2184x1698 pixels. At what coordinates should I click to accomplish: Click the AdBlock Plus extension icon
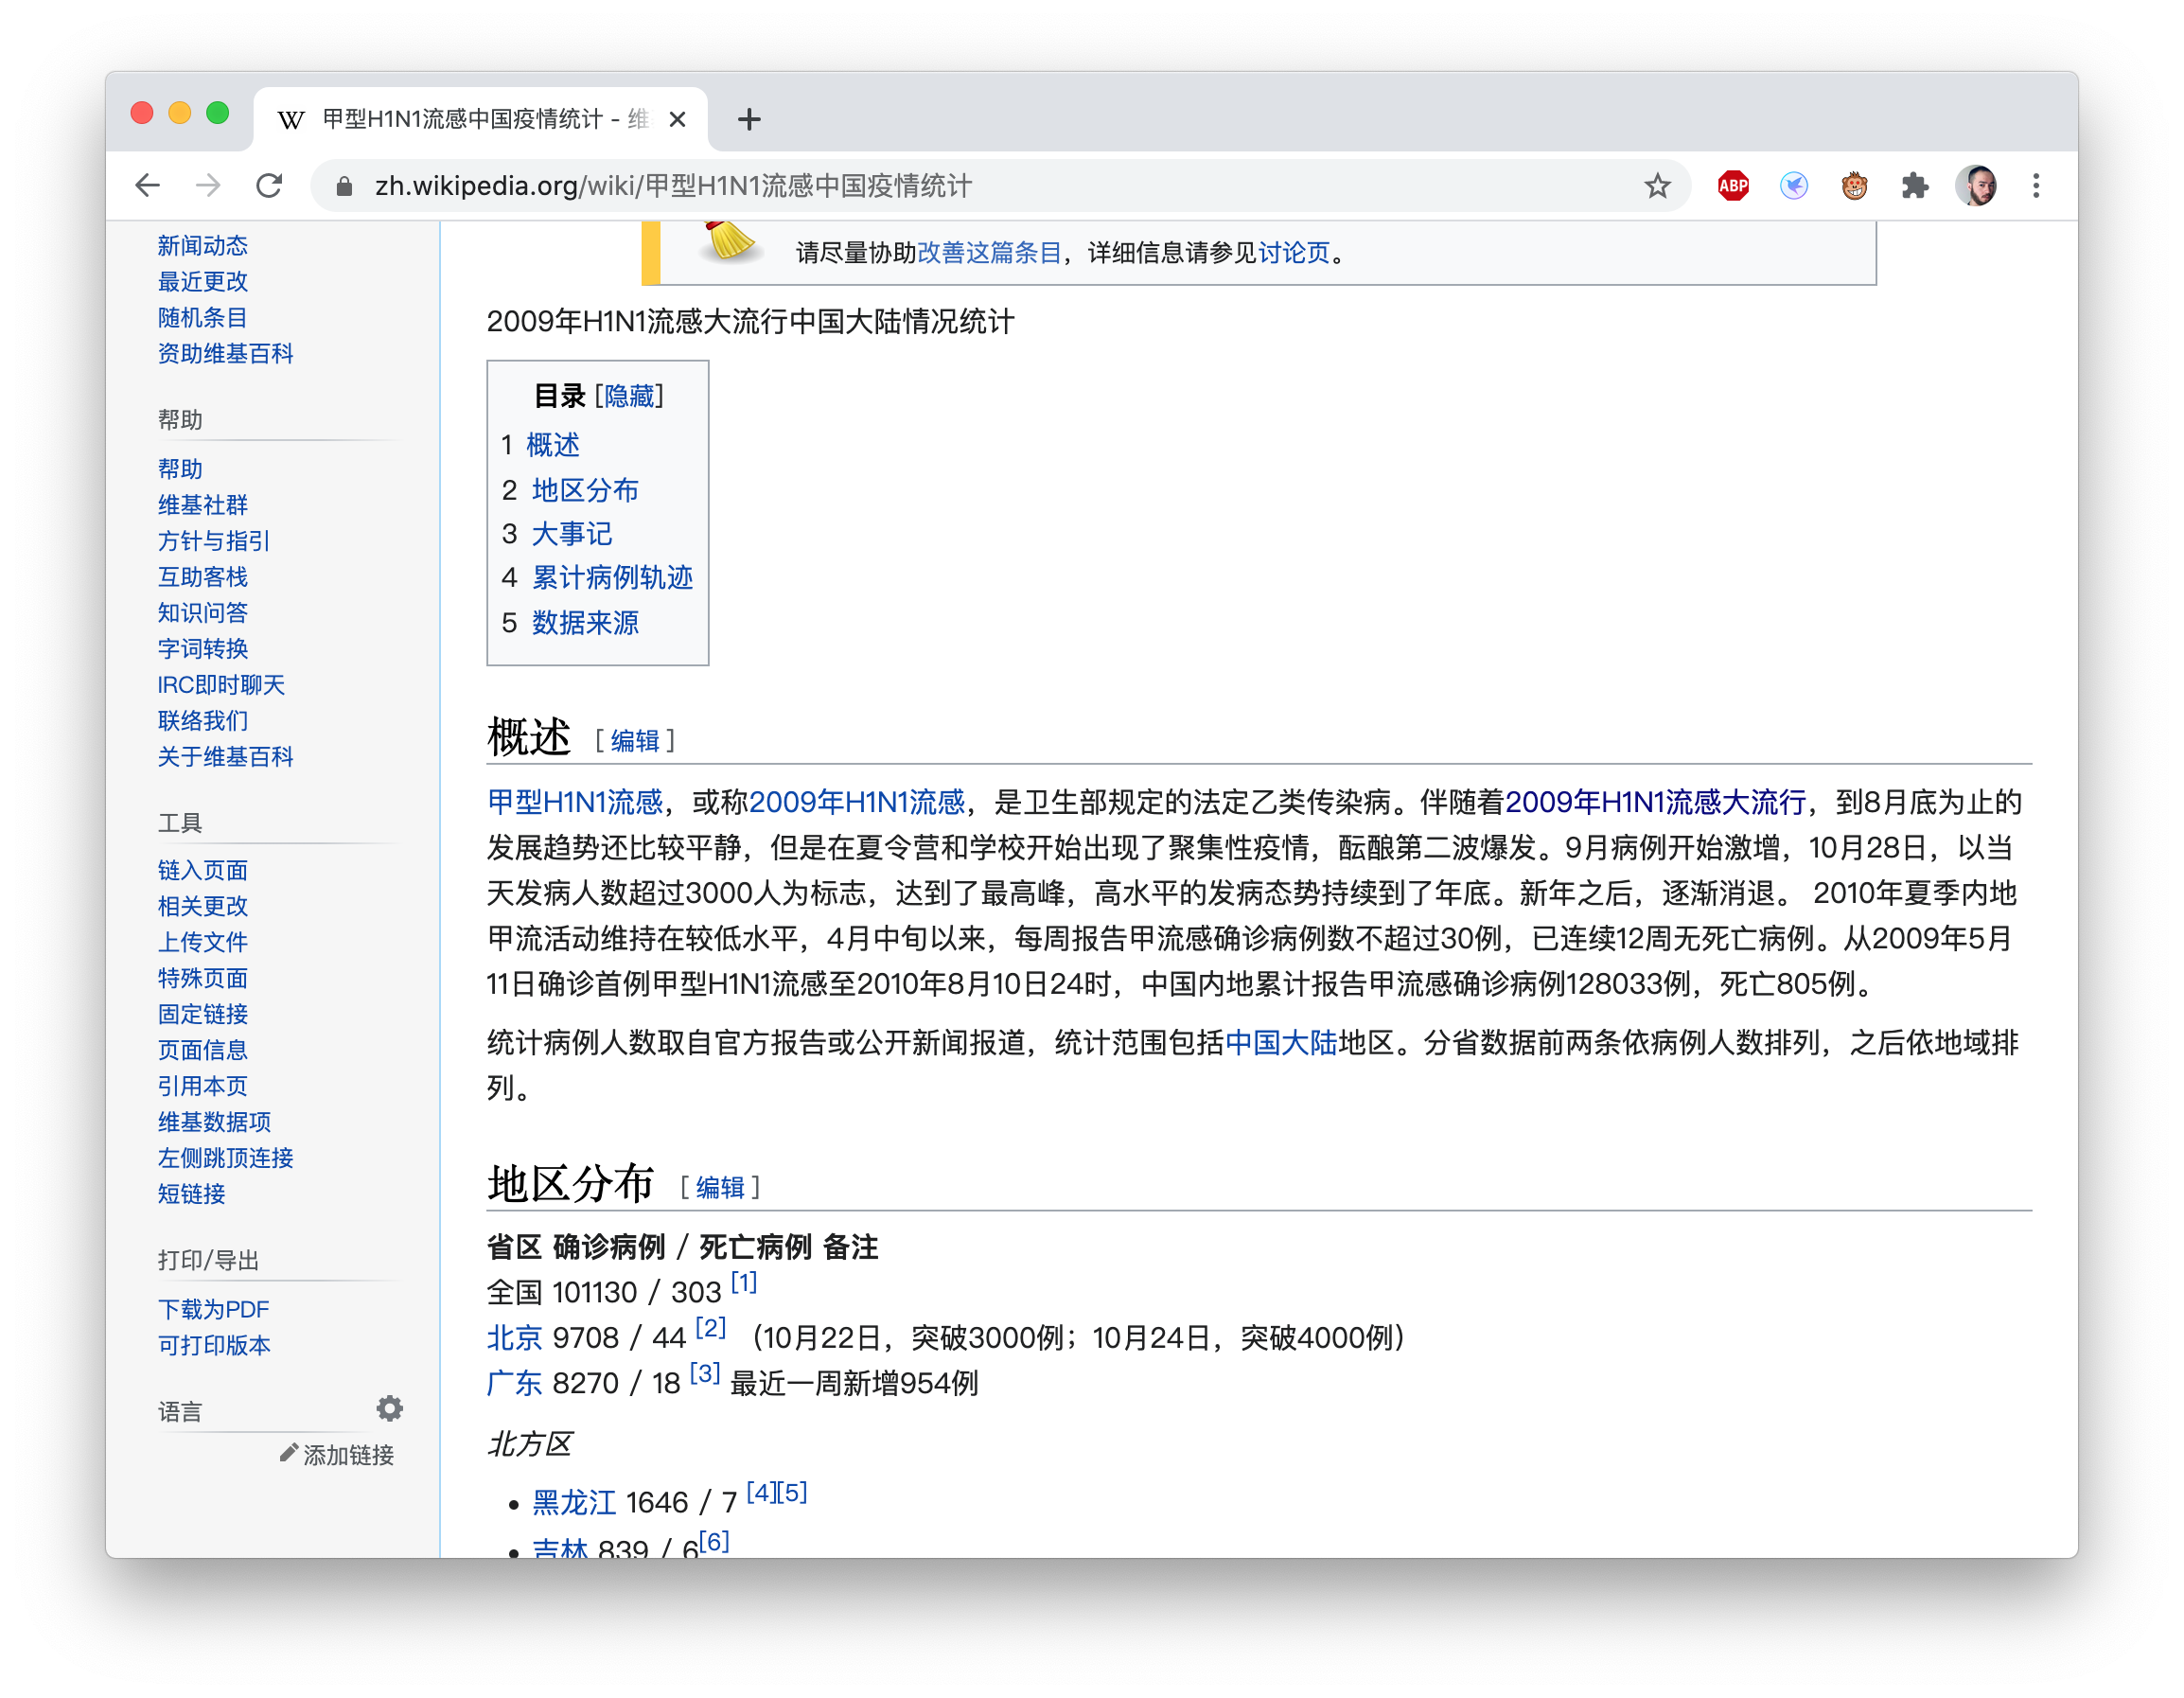pos(1733,186)
